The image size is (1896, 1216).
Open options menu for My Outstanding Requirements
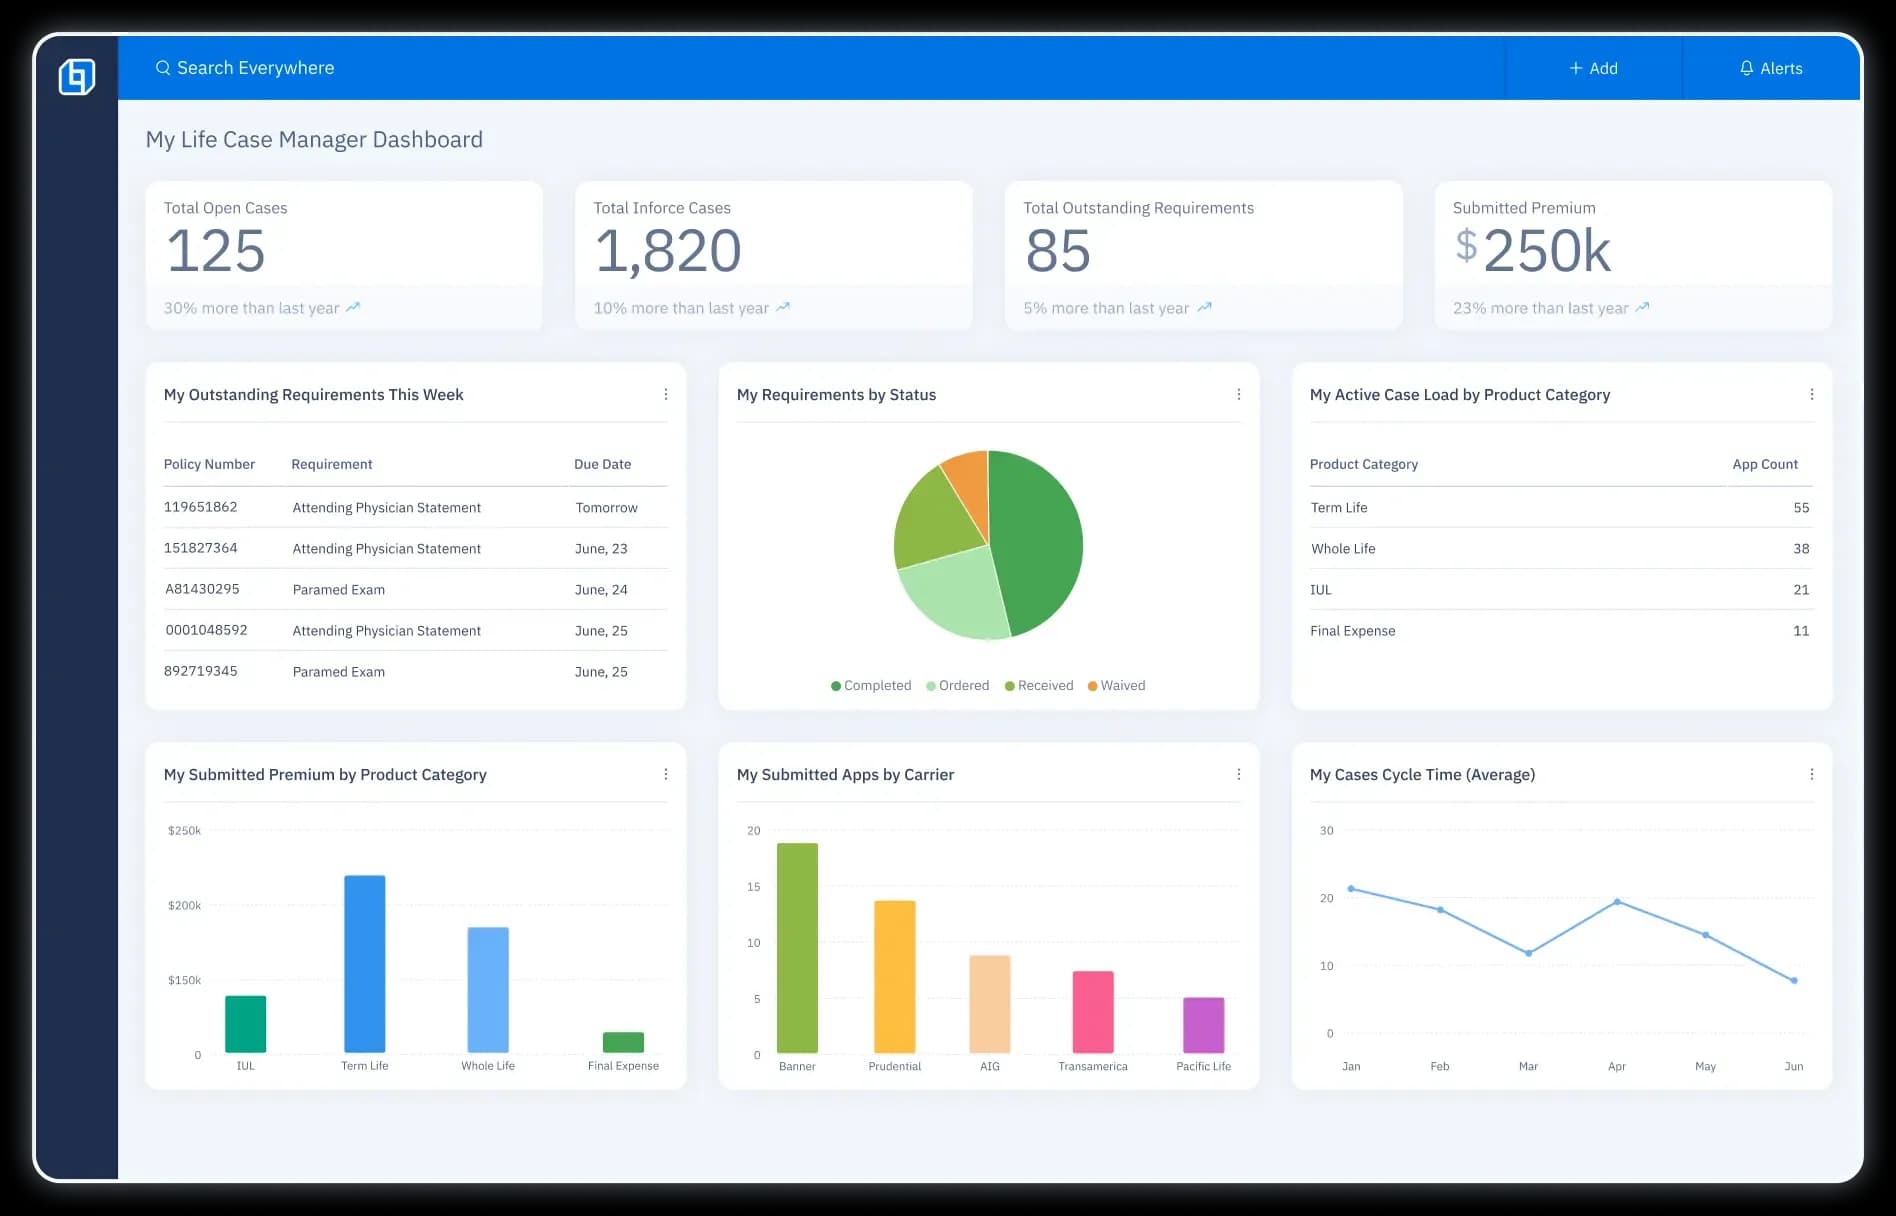click(x=666, y=395)
